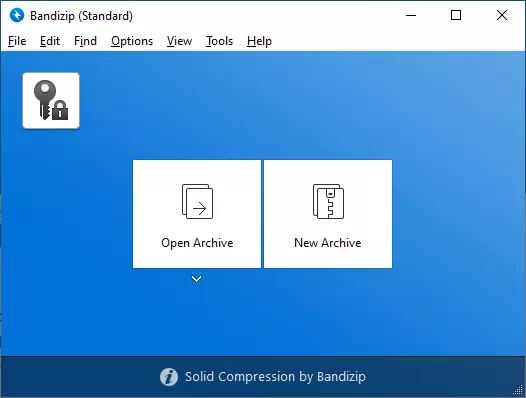This screenshot has width=526, height=398.
Task: Open the Help menu
Action: point(259,41)
